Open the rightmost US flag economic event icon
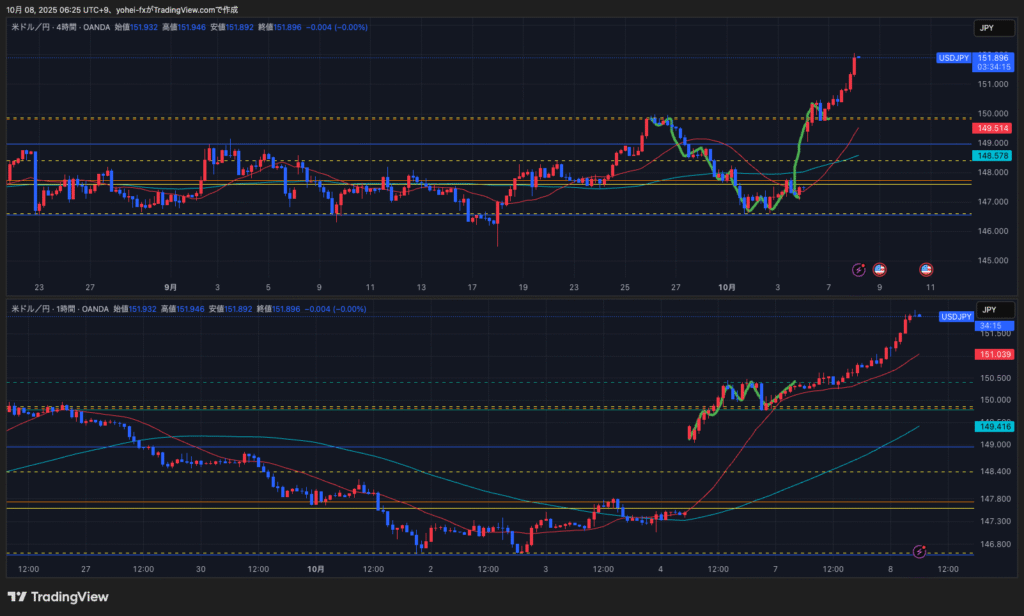Image resolution: width=1024 pixels, height=616 pixels. 926,269
